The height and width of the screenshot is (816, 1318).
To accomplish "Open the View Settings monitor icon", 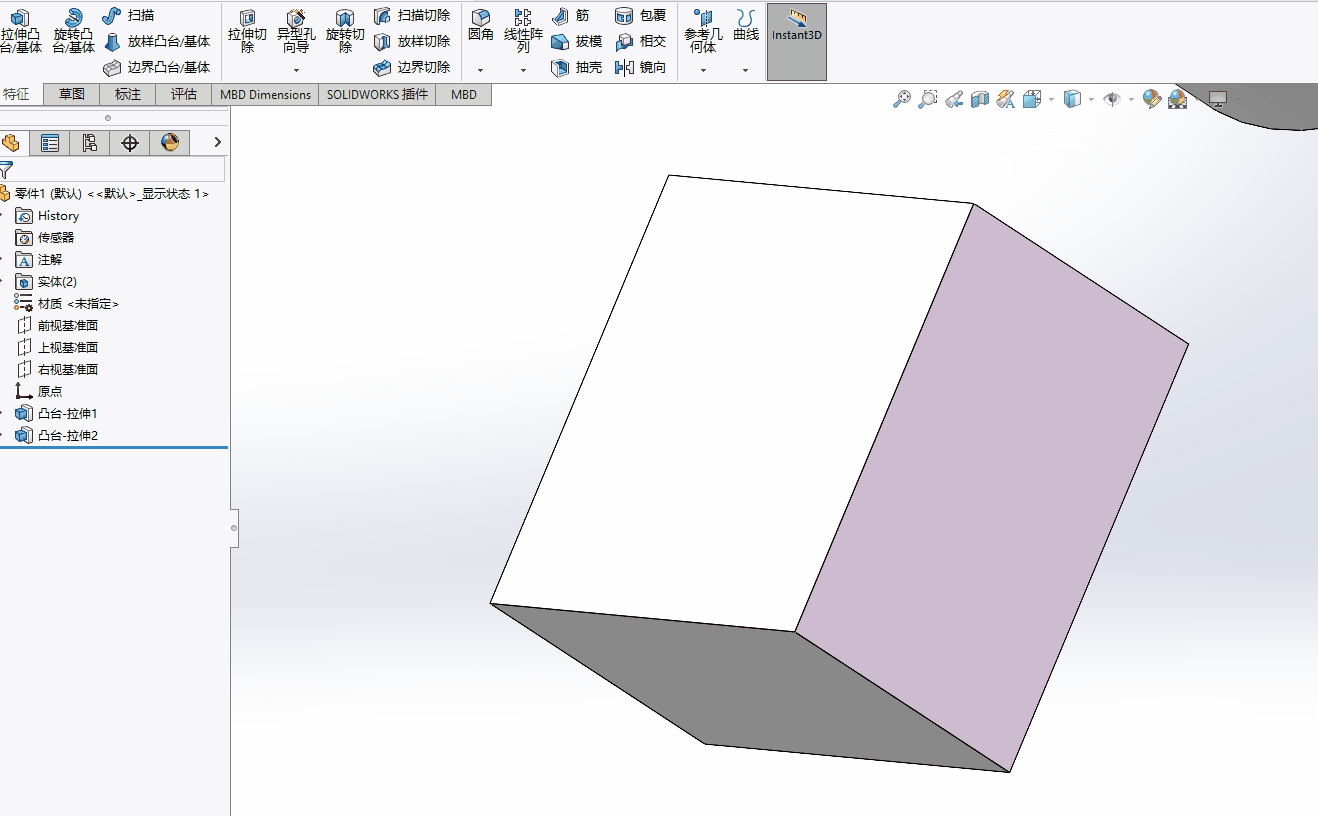I will [1217, 99].
